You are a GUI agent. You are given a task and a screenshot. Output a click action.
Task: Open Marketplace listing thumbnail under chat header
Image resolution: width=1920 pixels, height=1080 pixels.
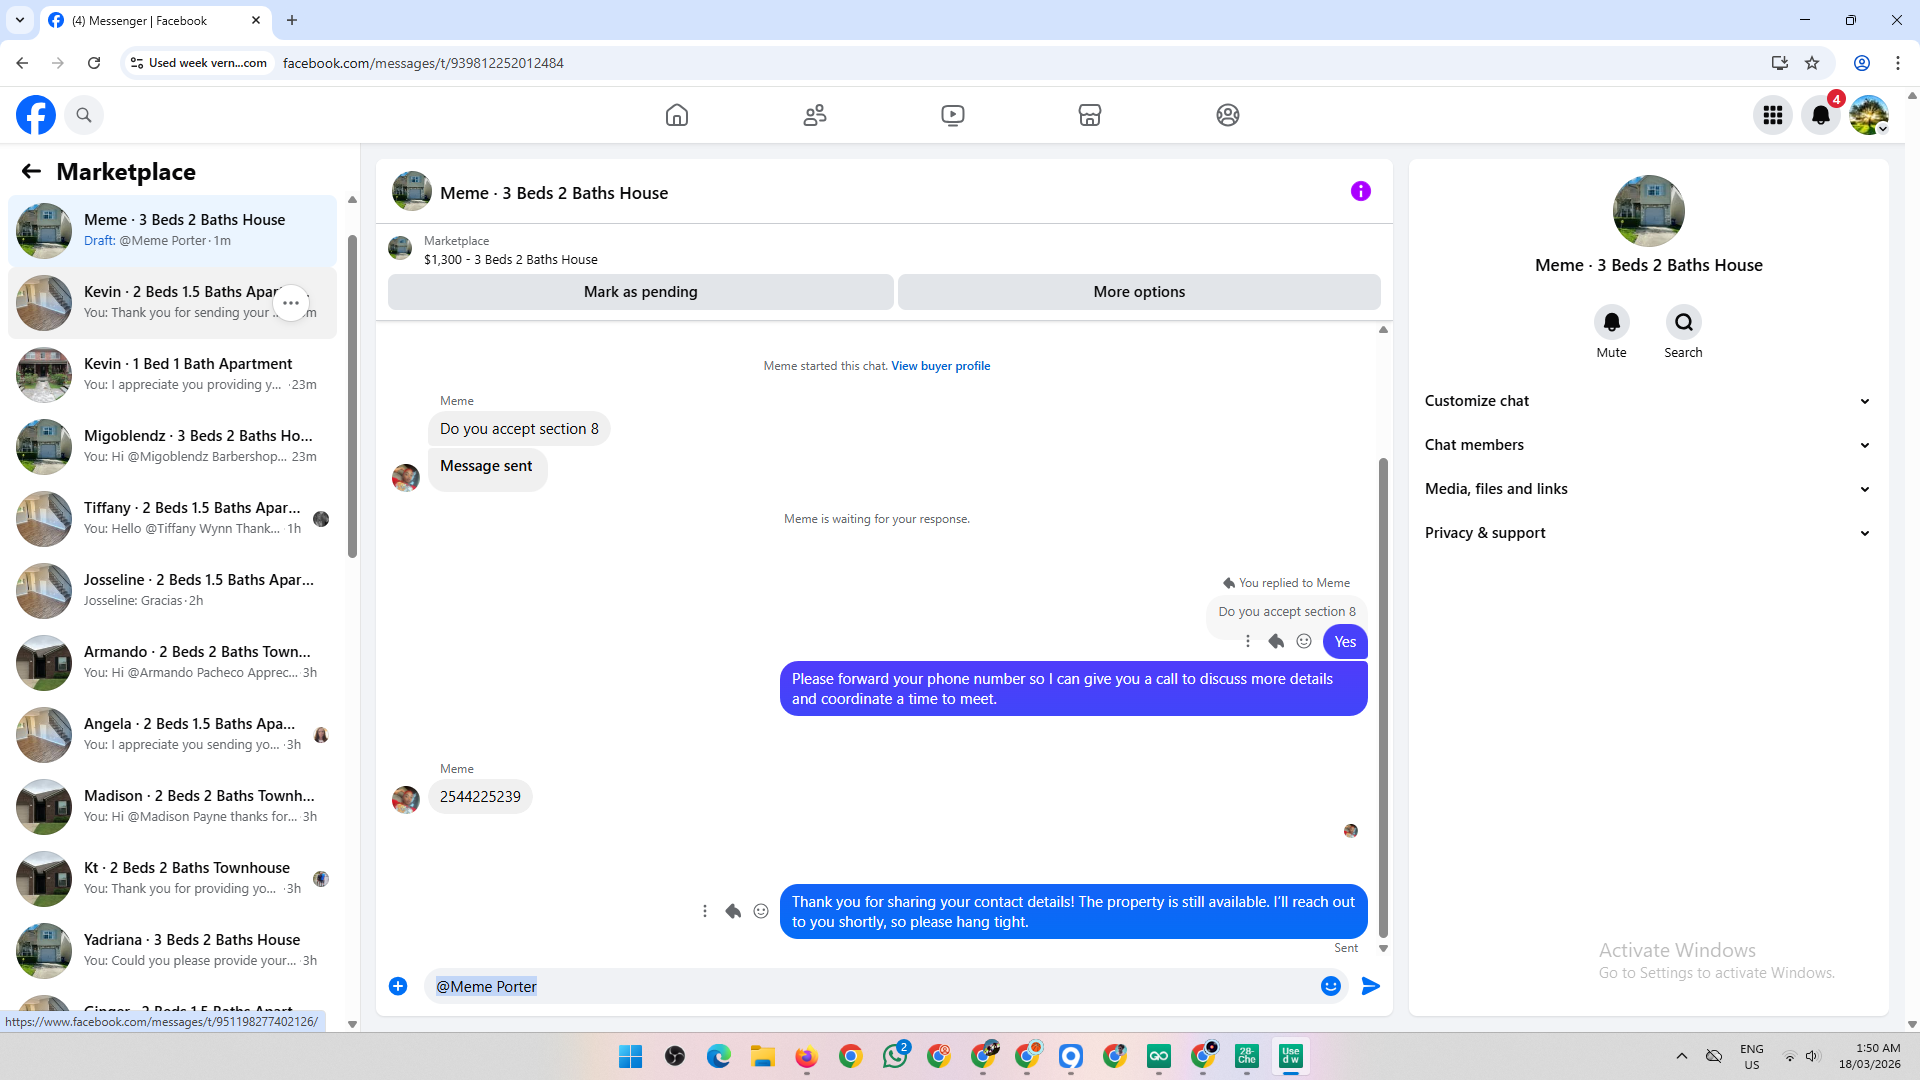coord(400,248)
